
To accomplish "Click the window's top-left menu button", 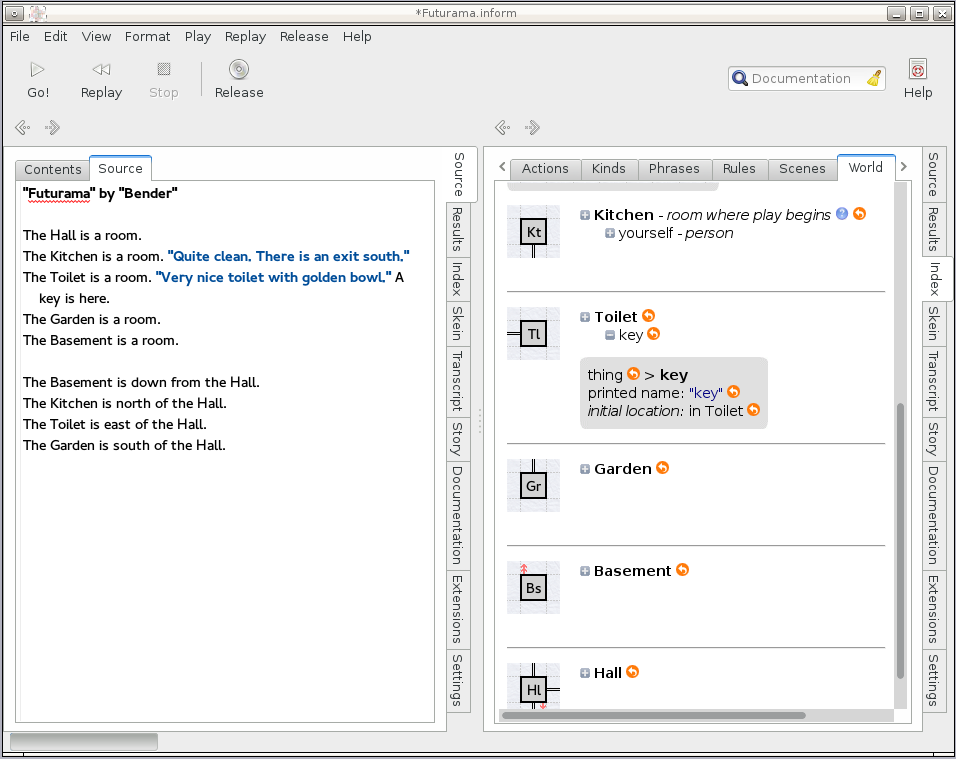I will click(x=15, y=13).
